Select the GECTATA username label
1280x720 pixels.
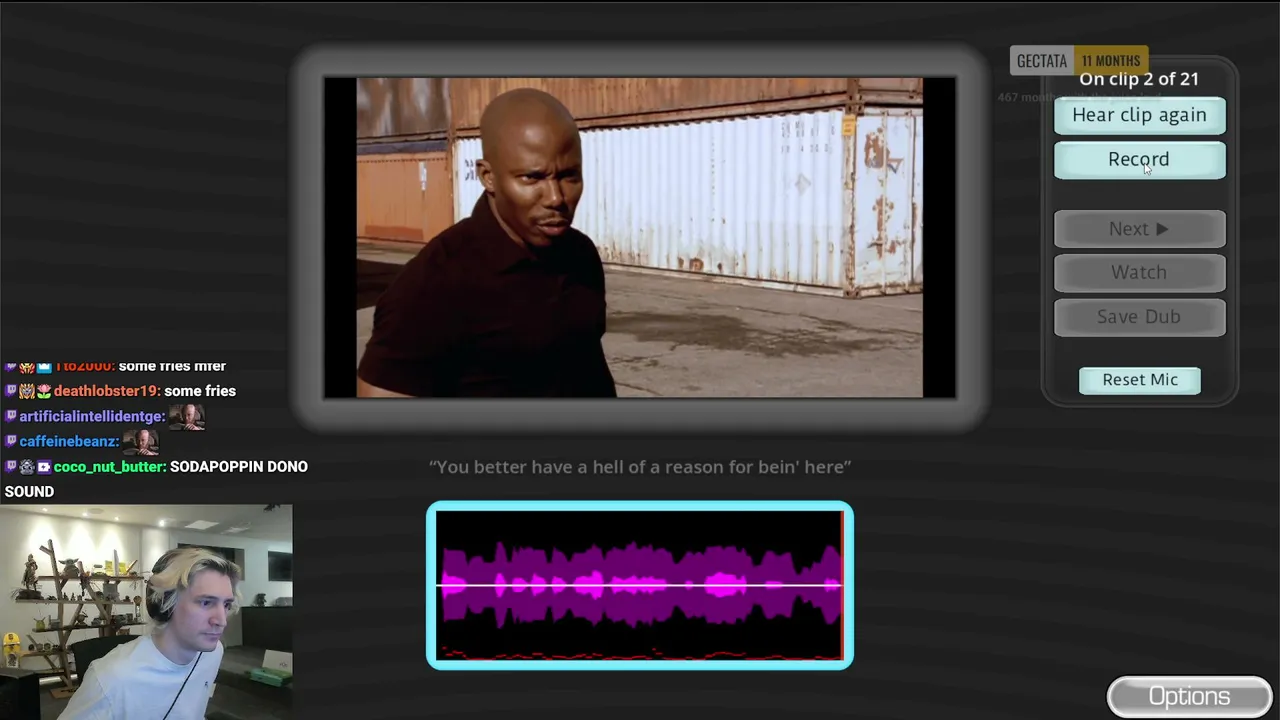1042,61
